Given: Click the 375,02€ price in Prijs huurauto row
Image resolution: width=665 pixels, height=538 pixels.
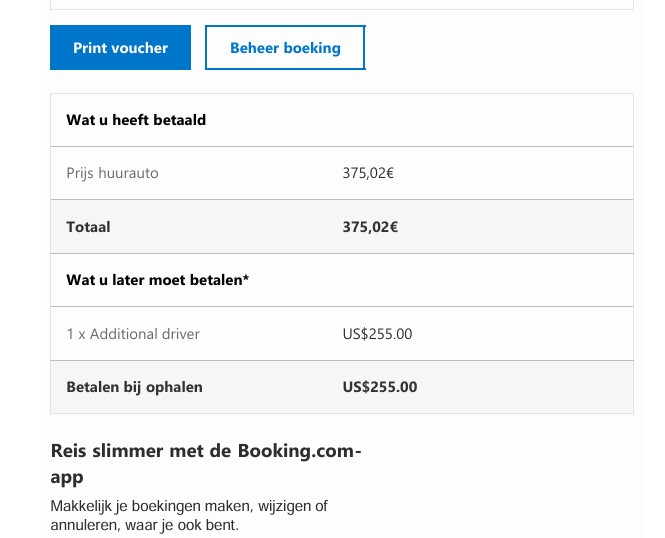Looking at the screenshot, I should point(368,173).
